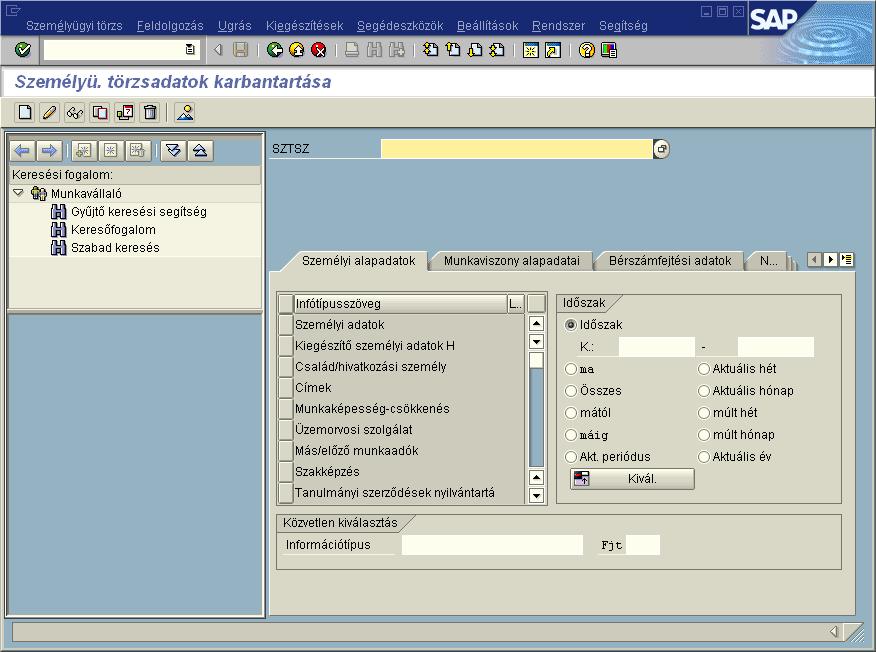Click the yellow Exit arrow icon
876x652 pixels.
tap(297, 50)
